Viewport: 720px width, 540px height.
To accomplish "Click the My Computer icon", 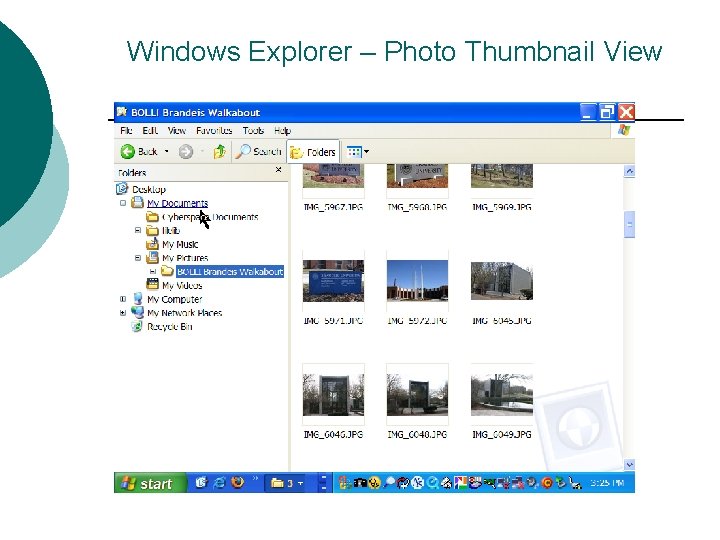I will click(x=137, y=299).
